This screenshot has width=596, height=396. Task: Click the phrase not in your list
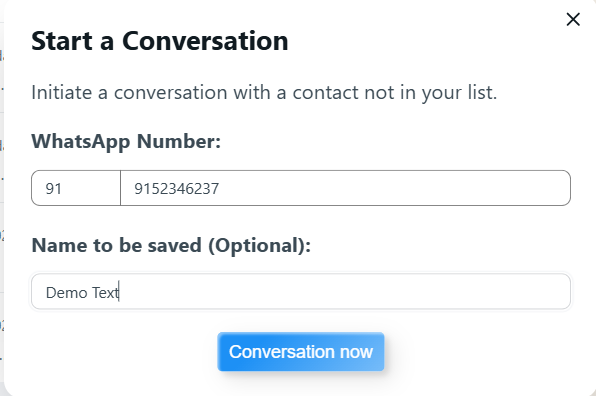pyautogui.click(x=431, y=92)
